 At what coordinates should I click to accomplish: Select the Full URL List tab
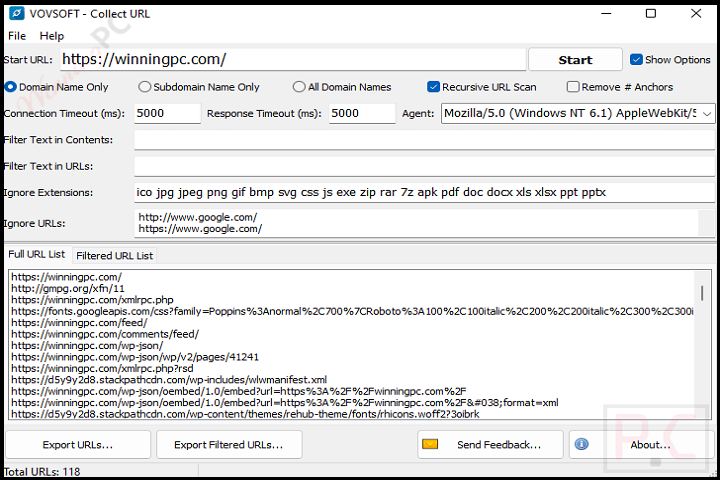[36, 255]
